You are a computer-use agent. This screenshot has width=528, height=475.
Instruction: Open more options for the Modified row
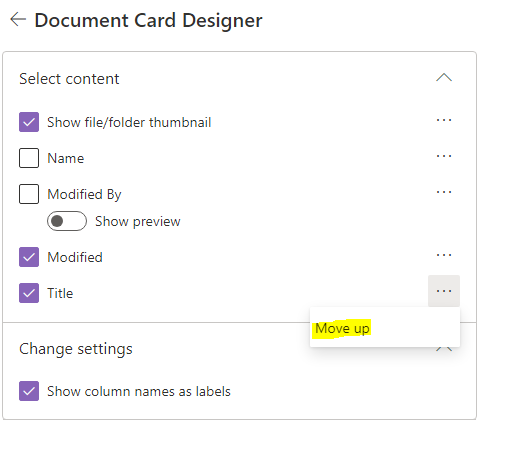pos(443,255)
